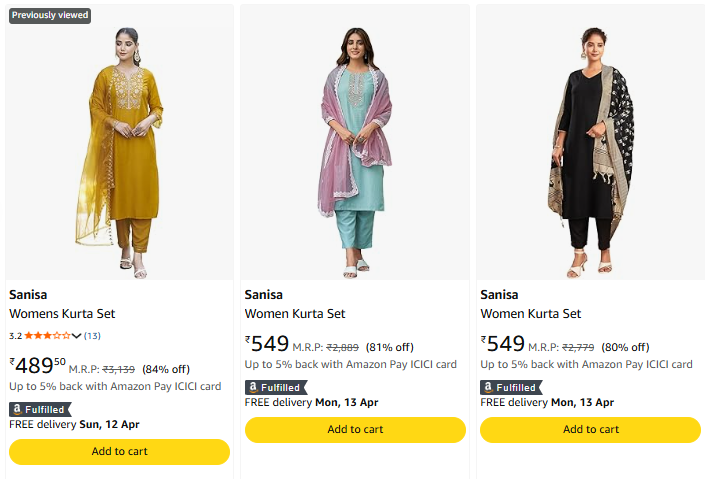Expand the rating breakdown chevron next to stars
This screenshot has height=479, width=705.
[x=77, y=335]
